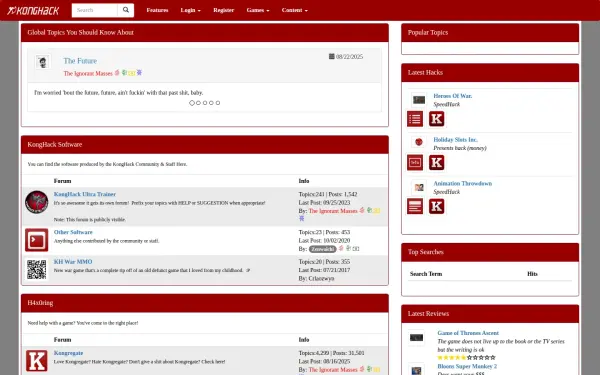Click K icon under Animation Throwdown
Screen dimensions: 600x375
click(x=437, y=207)
